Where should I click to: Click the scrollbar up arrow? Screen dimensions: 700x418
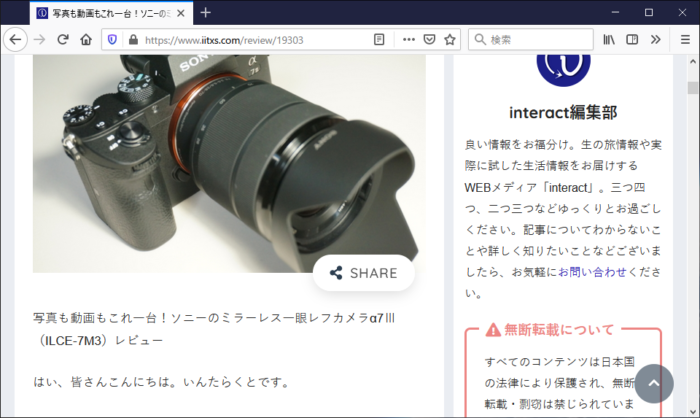693,61
